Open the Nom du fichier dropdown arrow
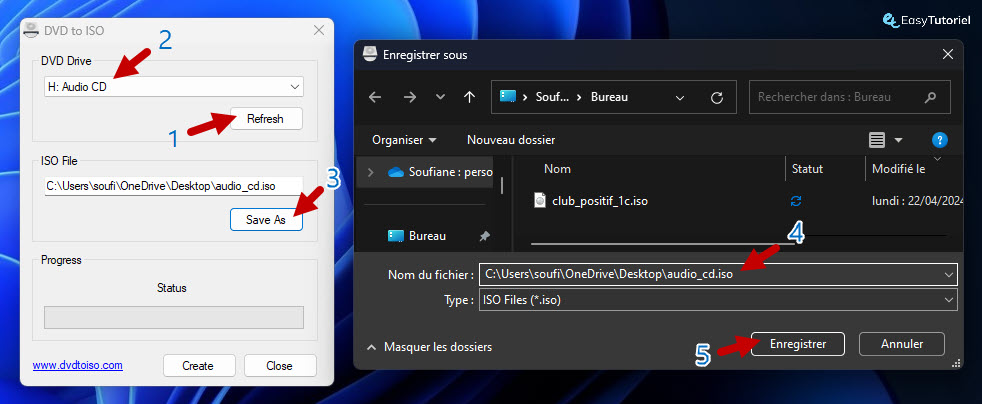 948,274
